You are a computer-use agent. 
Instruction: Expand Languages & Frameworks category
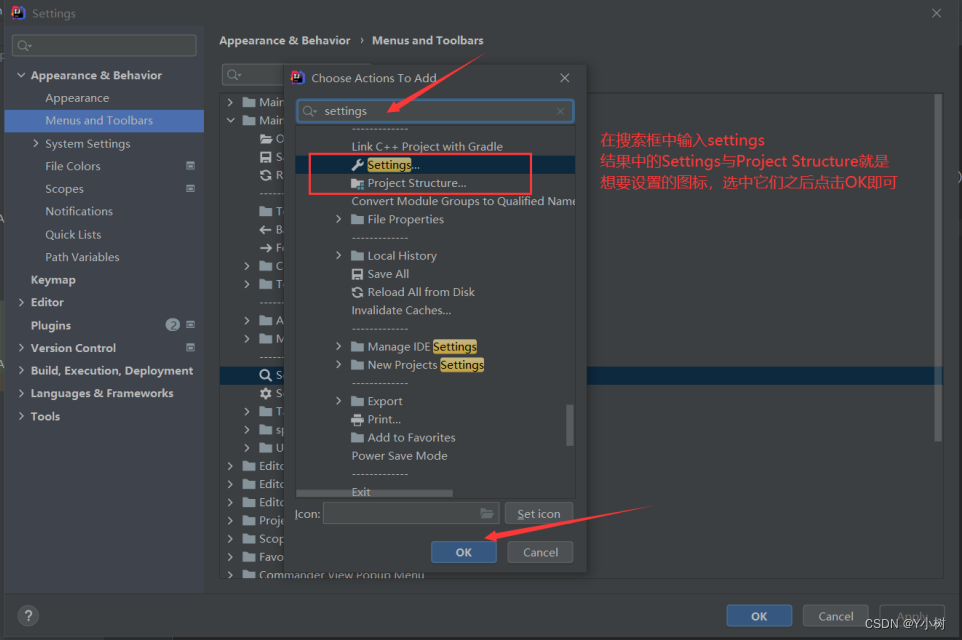21,393
